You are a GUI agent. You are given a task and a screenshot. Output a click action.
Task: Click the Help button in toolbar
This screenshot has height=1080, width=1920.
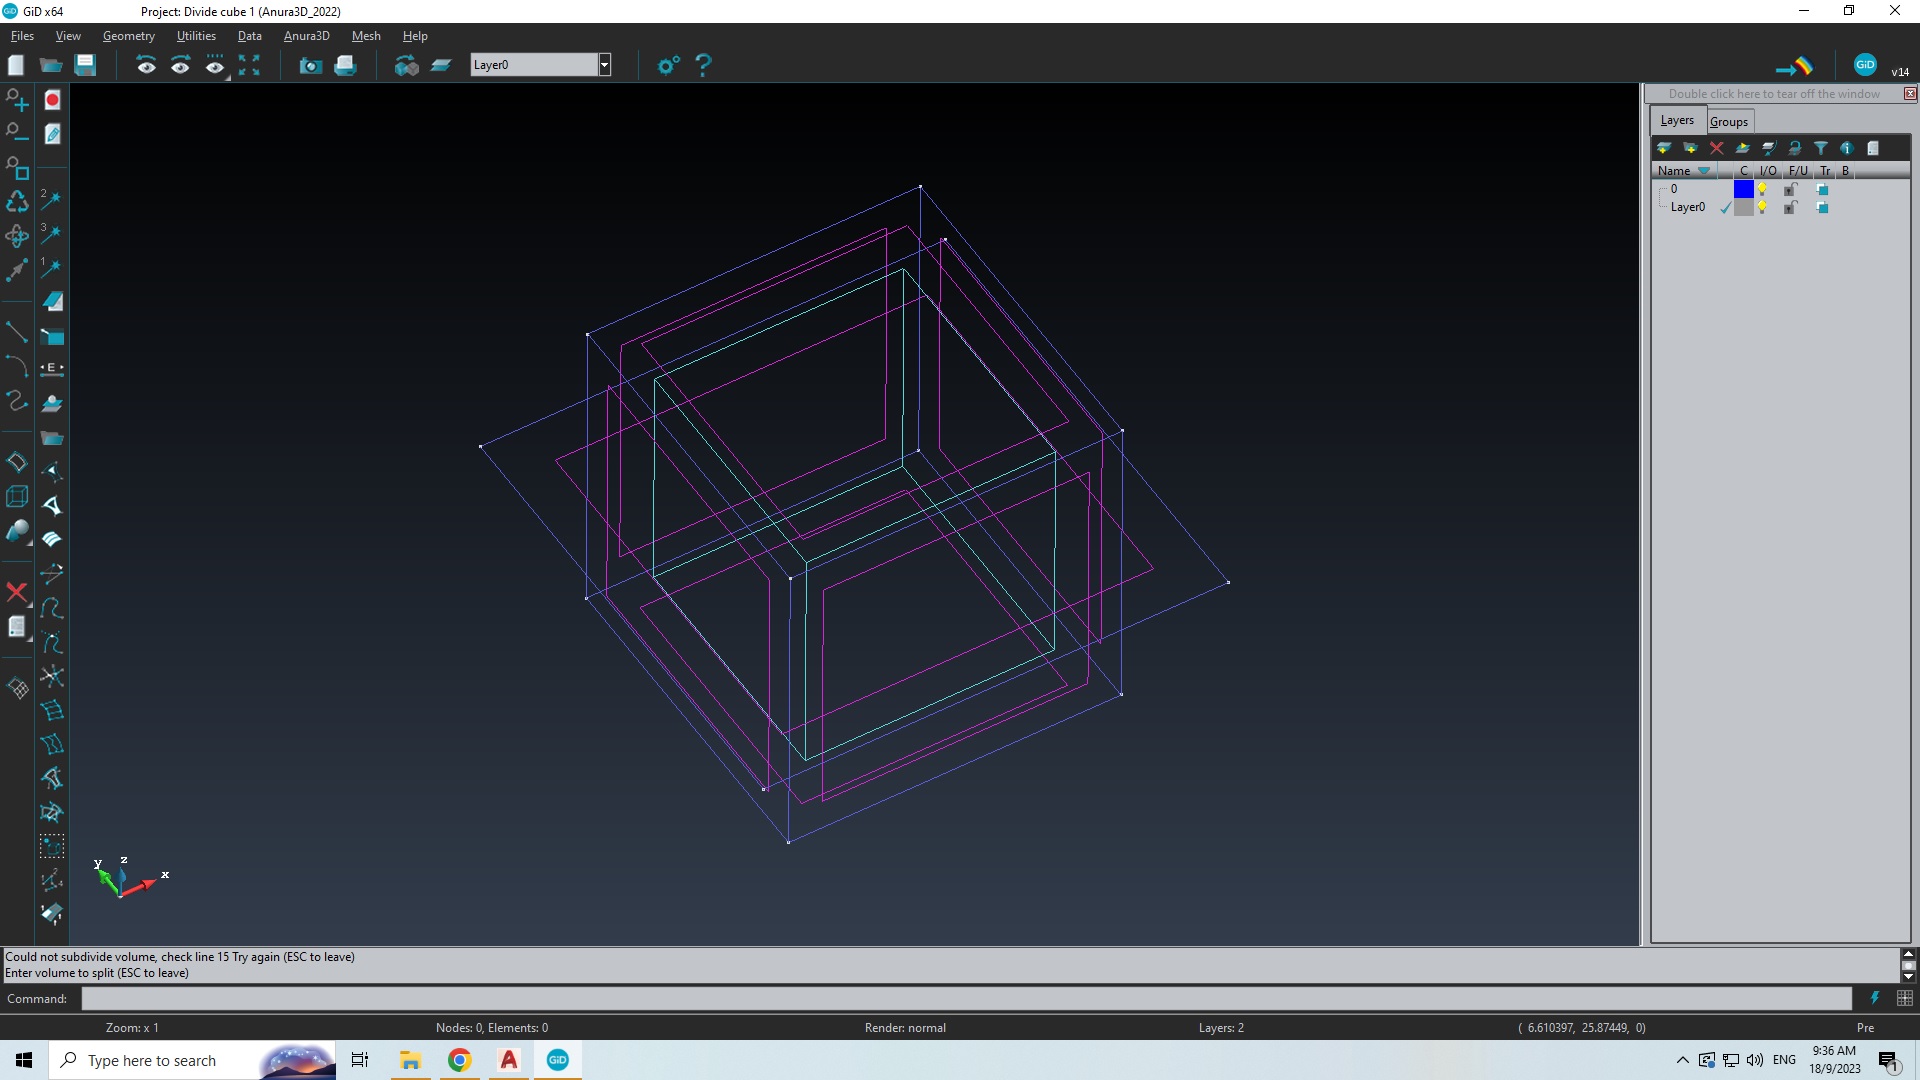[702, 65]
